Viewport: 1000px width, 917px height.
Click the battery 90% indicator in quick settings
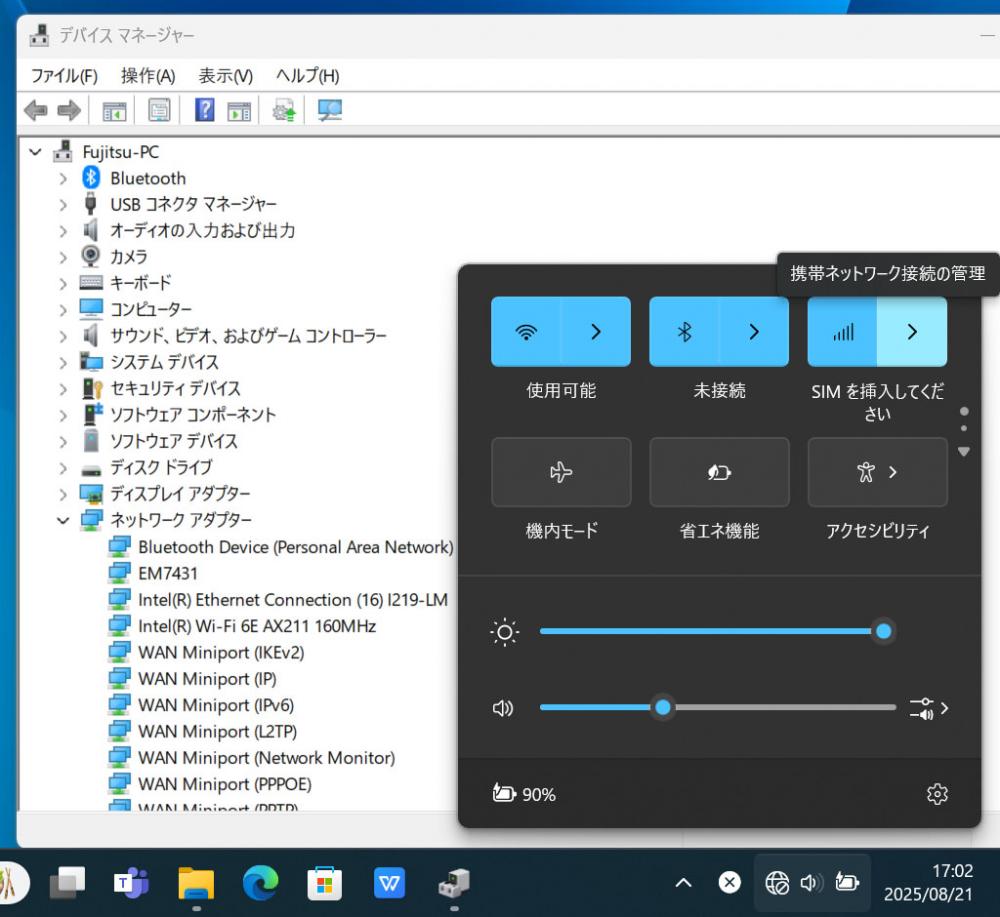click(524, 794)
